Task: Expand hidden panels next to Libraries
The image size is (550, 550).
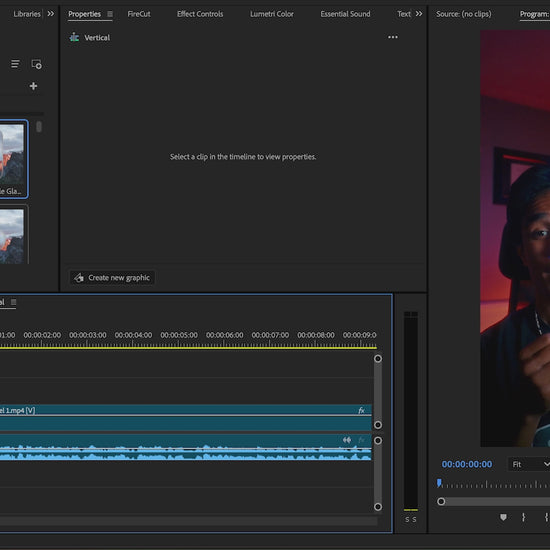Action: tap(51, 14)
